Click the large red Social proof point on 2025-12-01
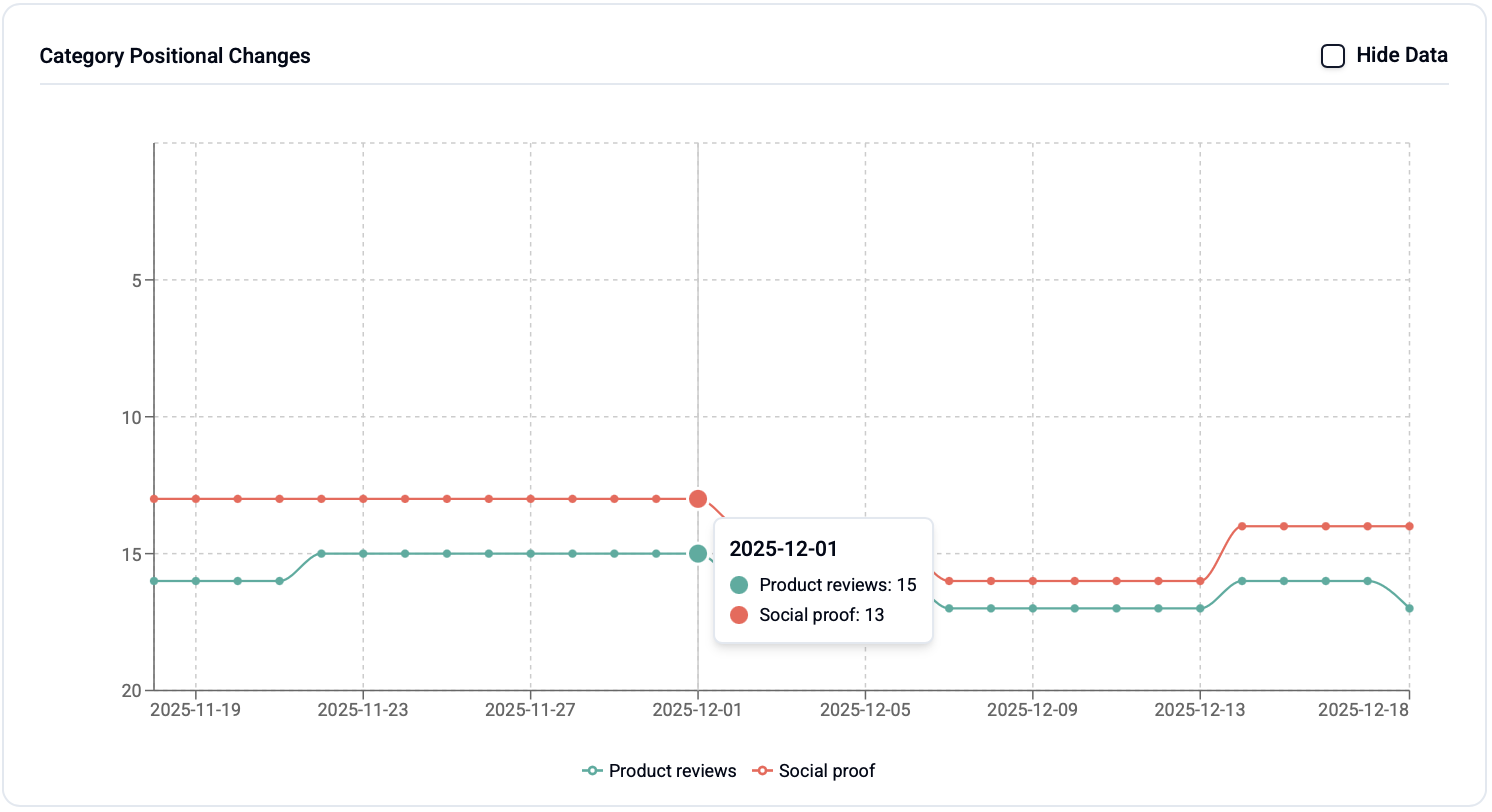 (698, 499)
